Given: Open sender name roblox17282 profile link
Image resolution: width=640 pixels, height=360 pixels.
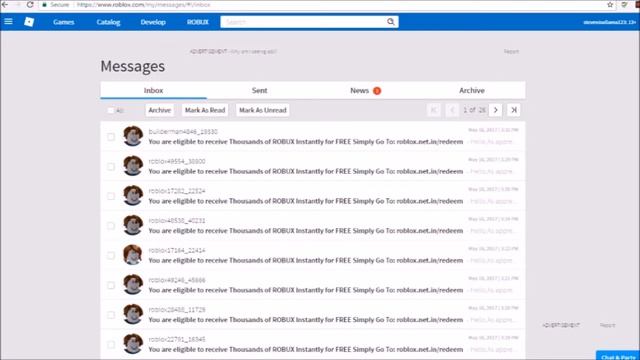Looking at the screenshot, I should click(x=177, y=191).
